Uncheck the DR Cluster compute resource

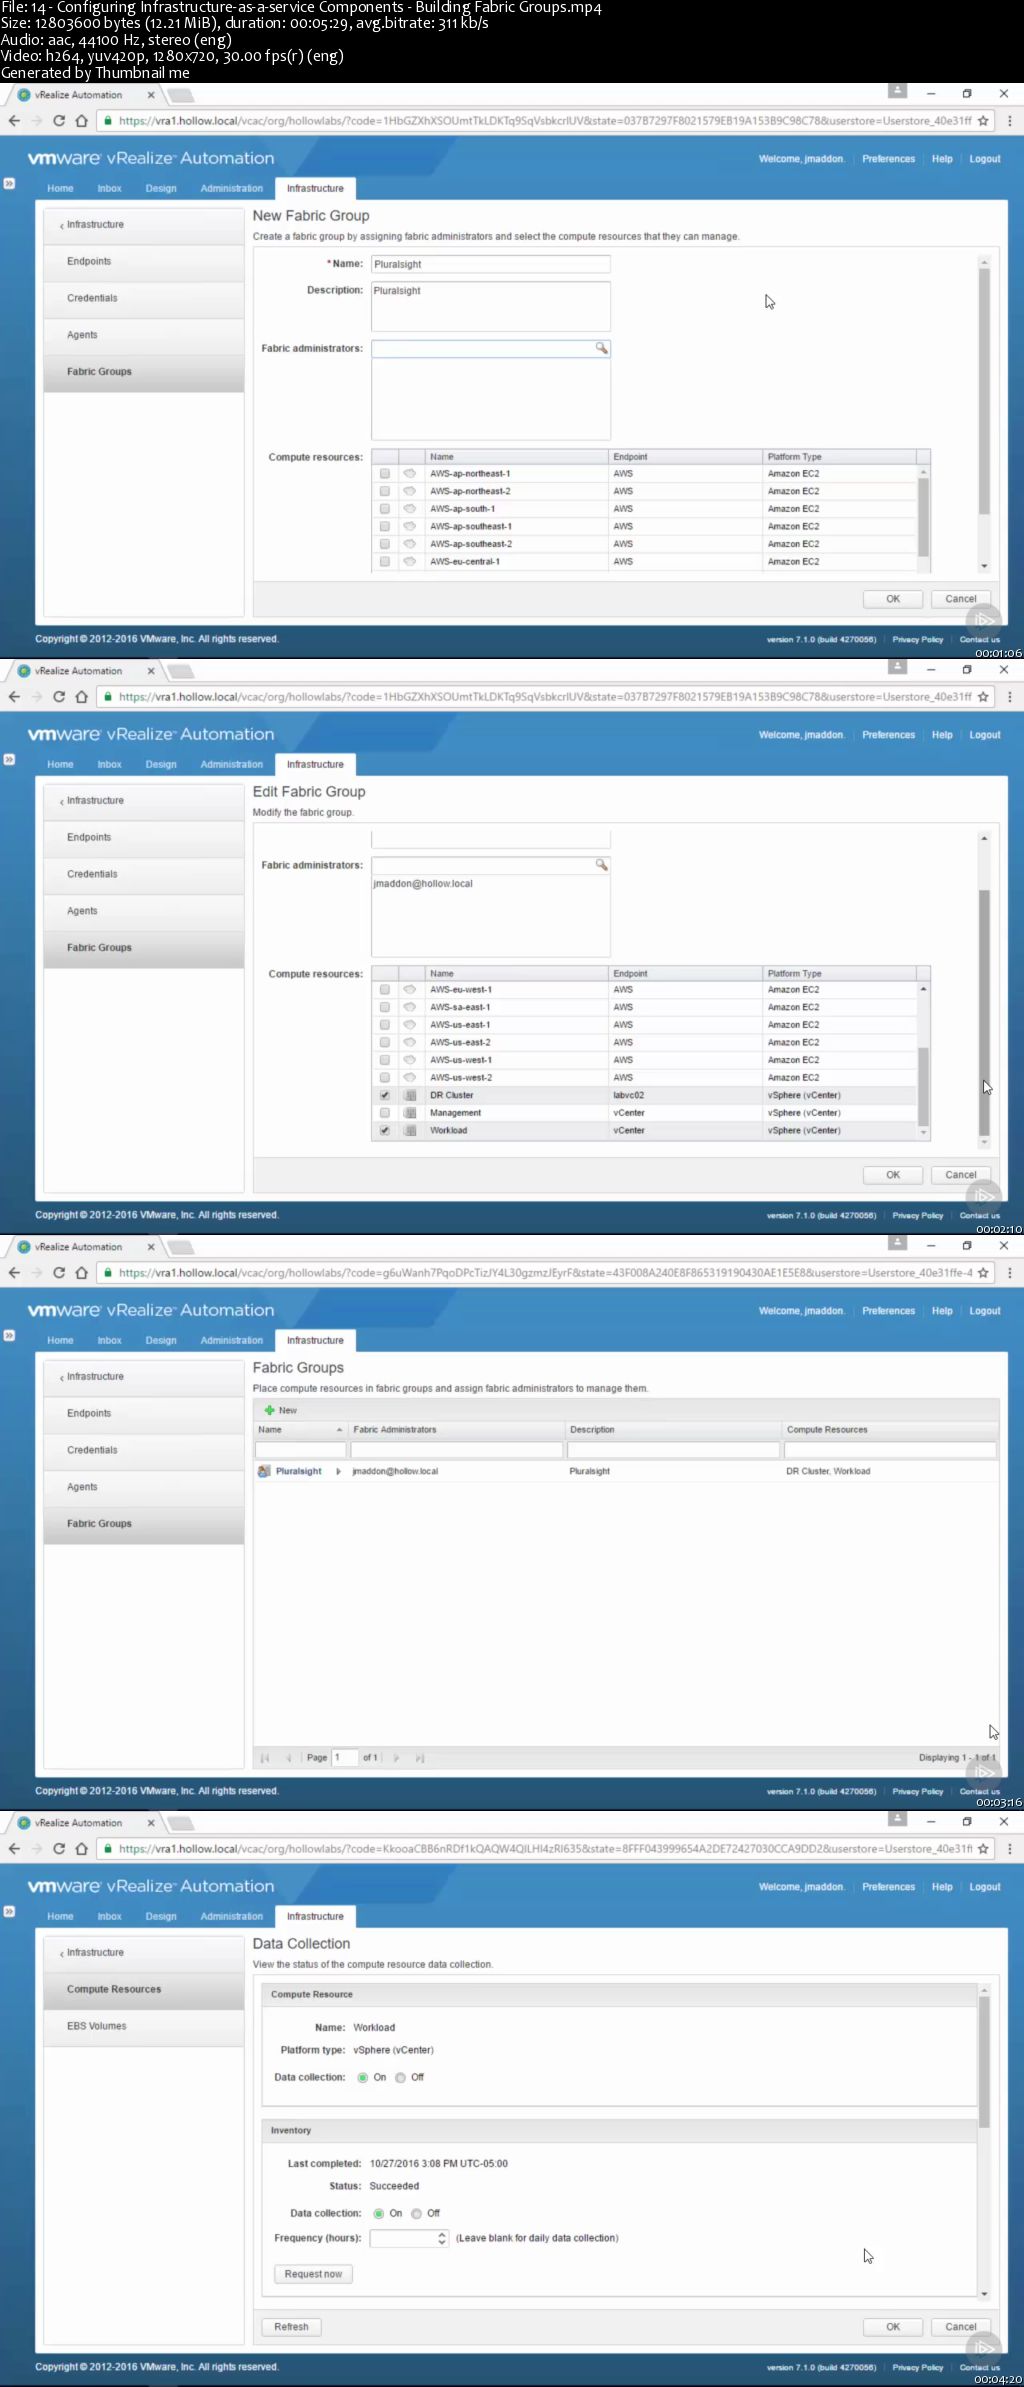[385, 1095]
